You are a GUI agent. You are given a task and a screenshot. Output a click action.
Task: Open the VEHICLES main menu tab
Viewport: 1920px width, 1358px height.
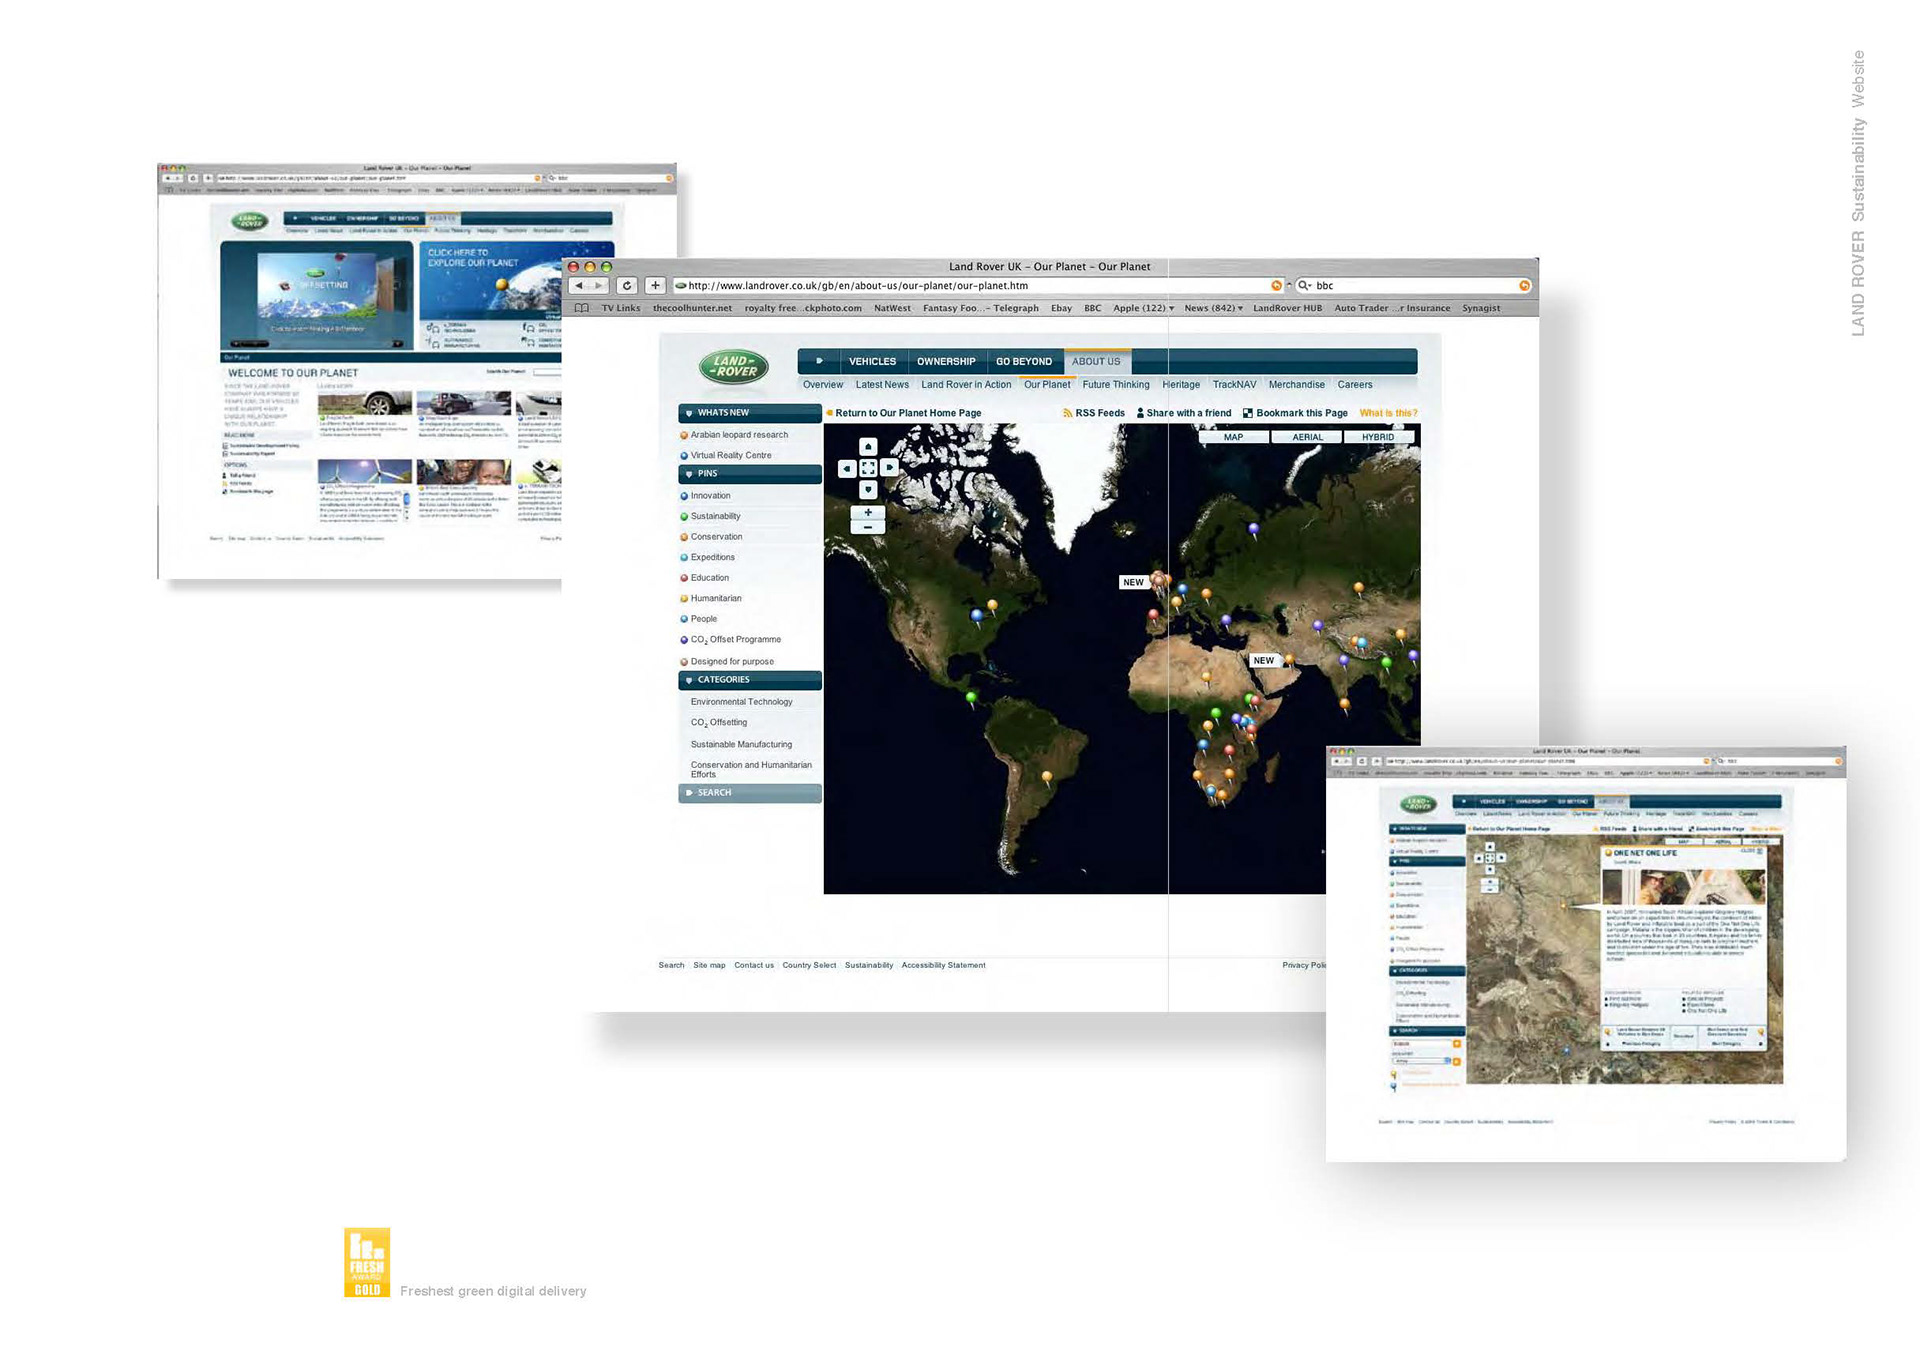pos(872,362)
